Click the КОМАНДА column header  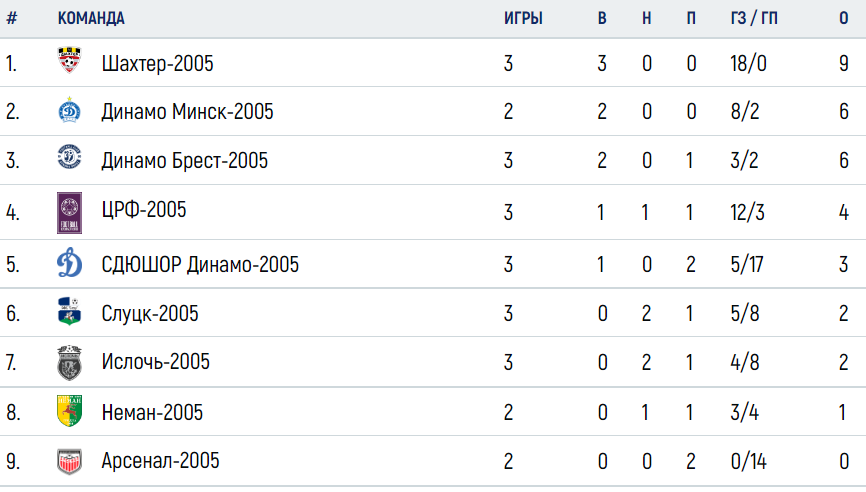(x=91, y=18)
